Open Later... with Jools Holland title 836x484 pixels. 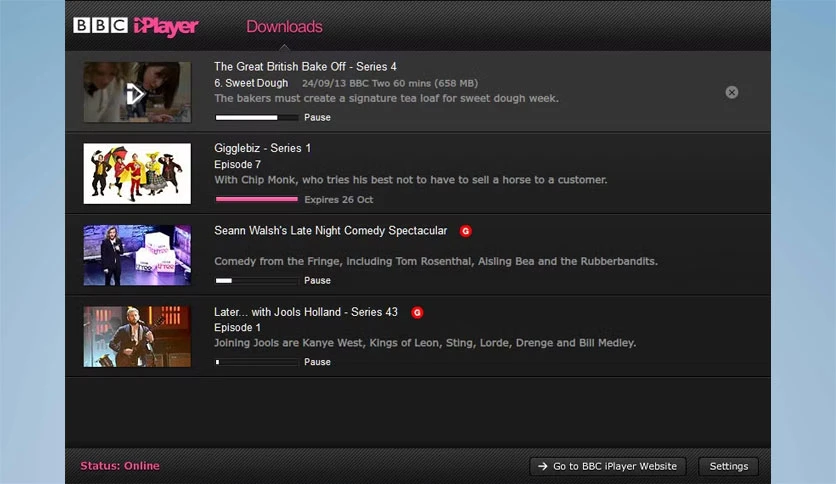click(x=306, y=312)
